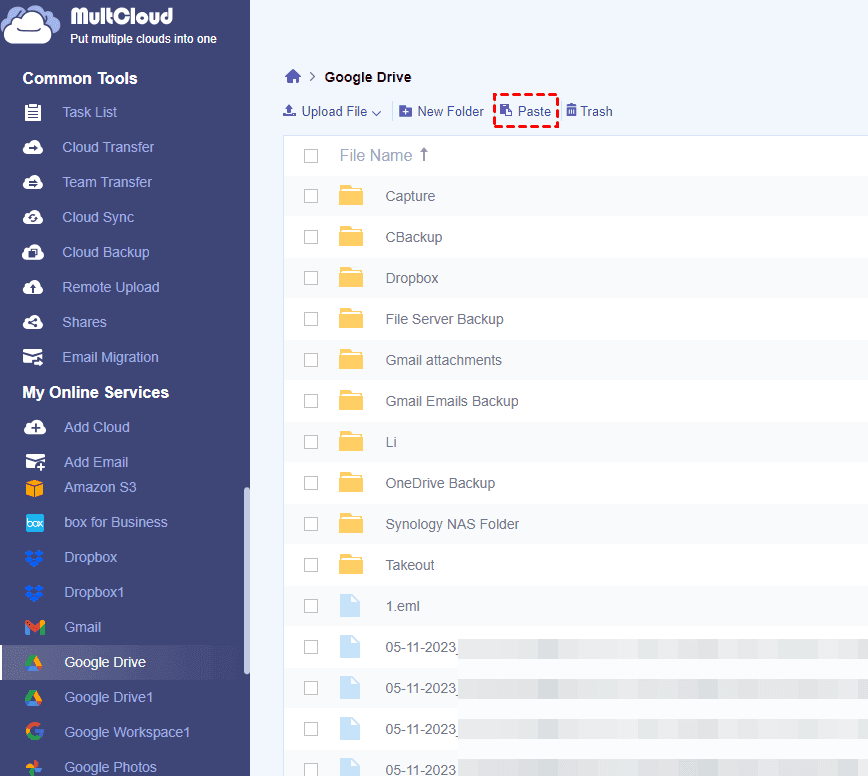Sort by File Name arrow
Viewport: 868px width, 776px height.
424,154
